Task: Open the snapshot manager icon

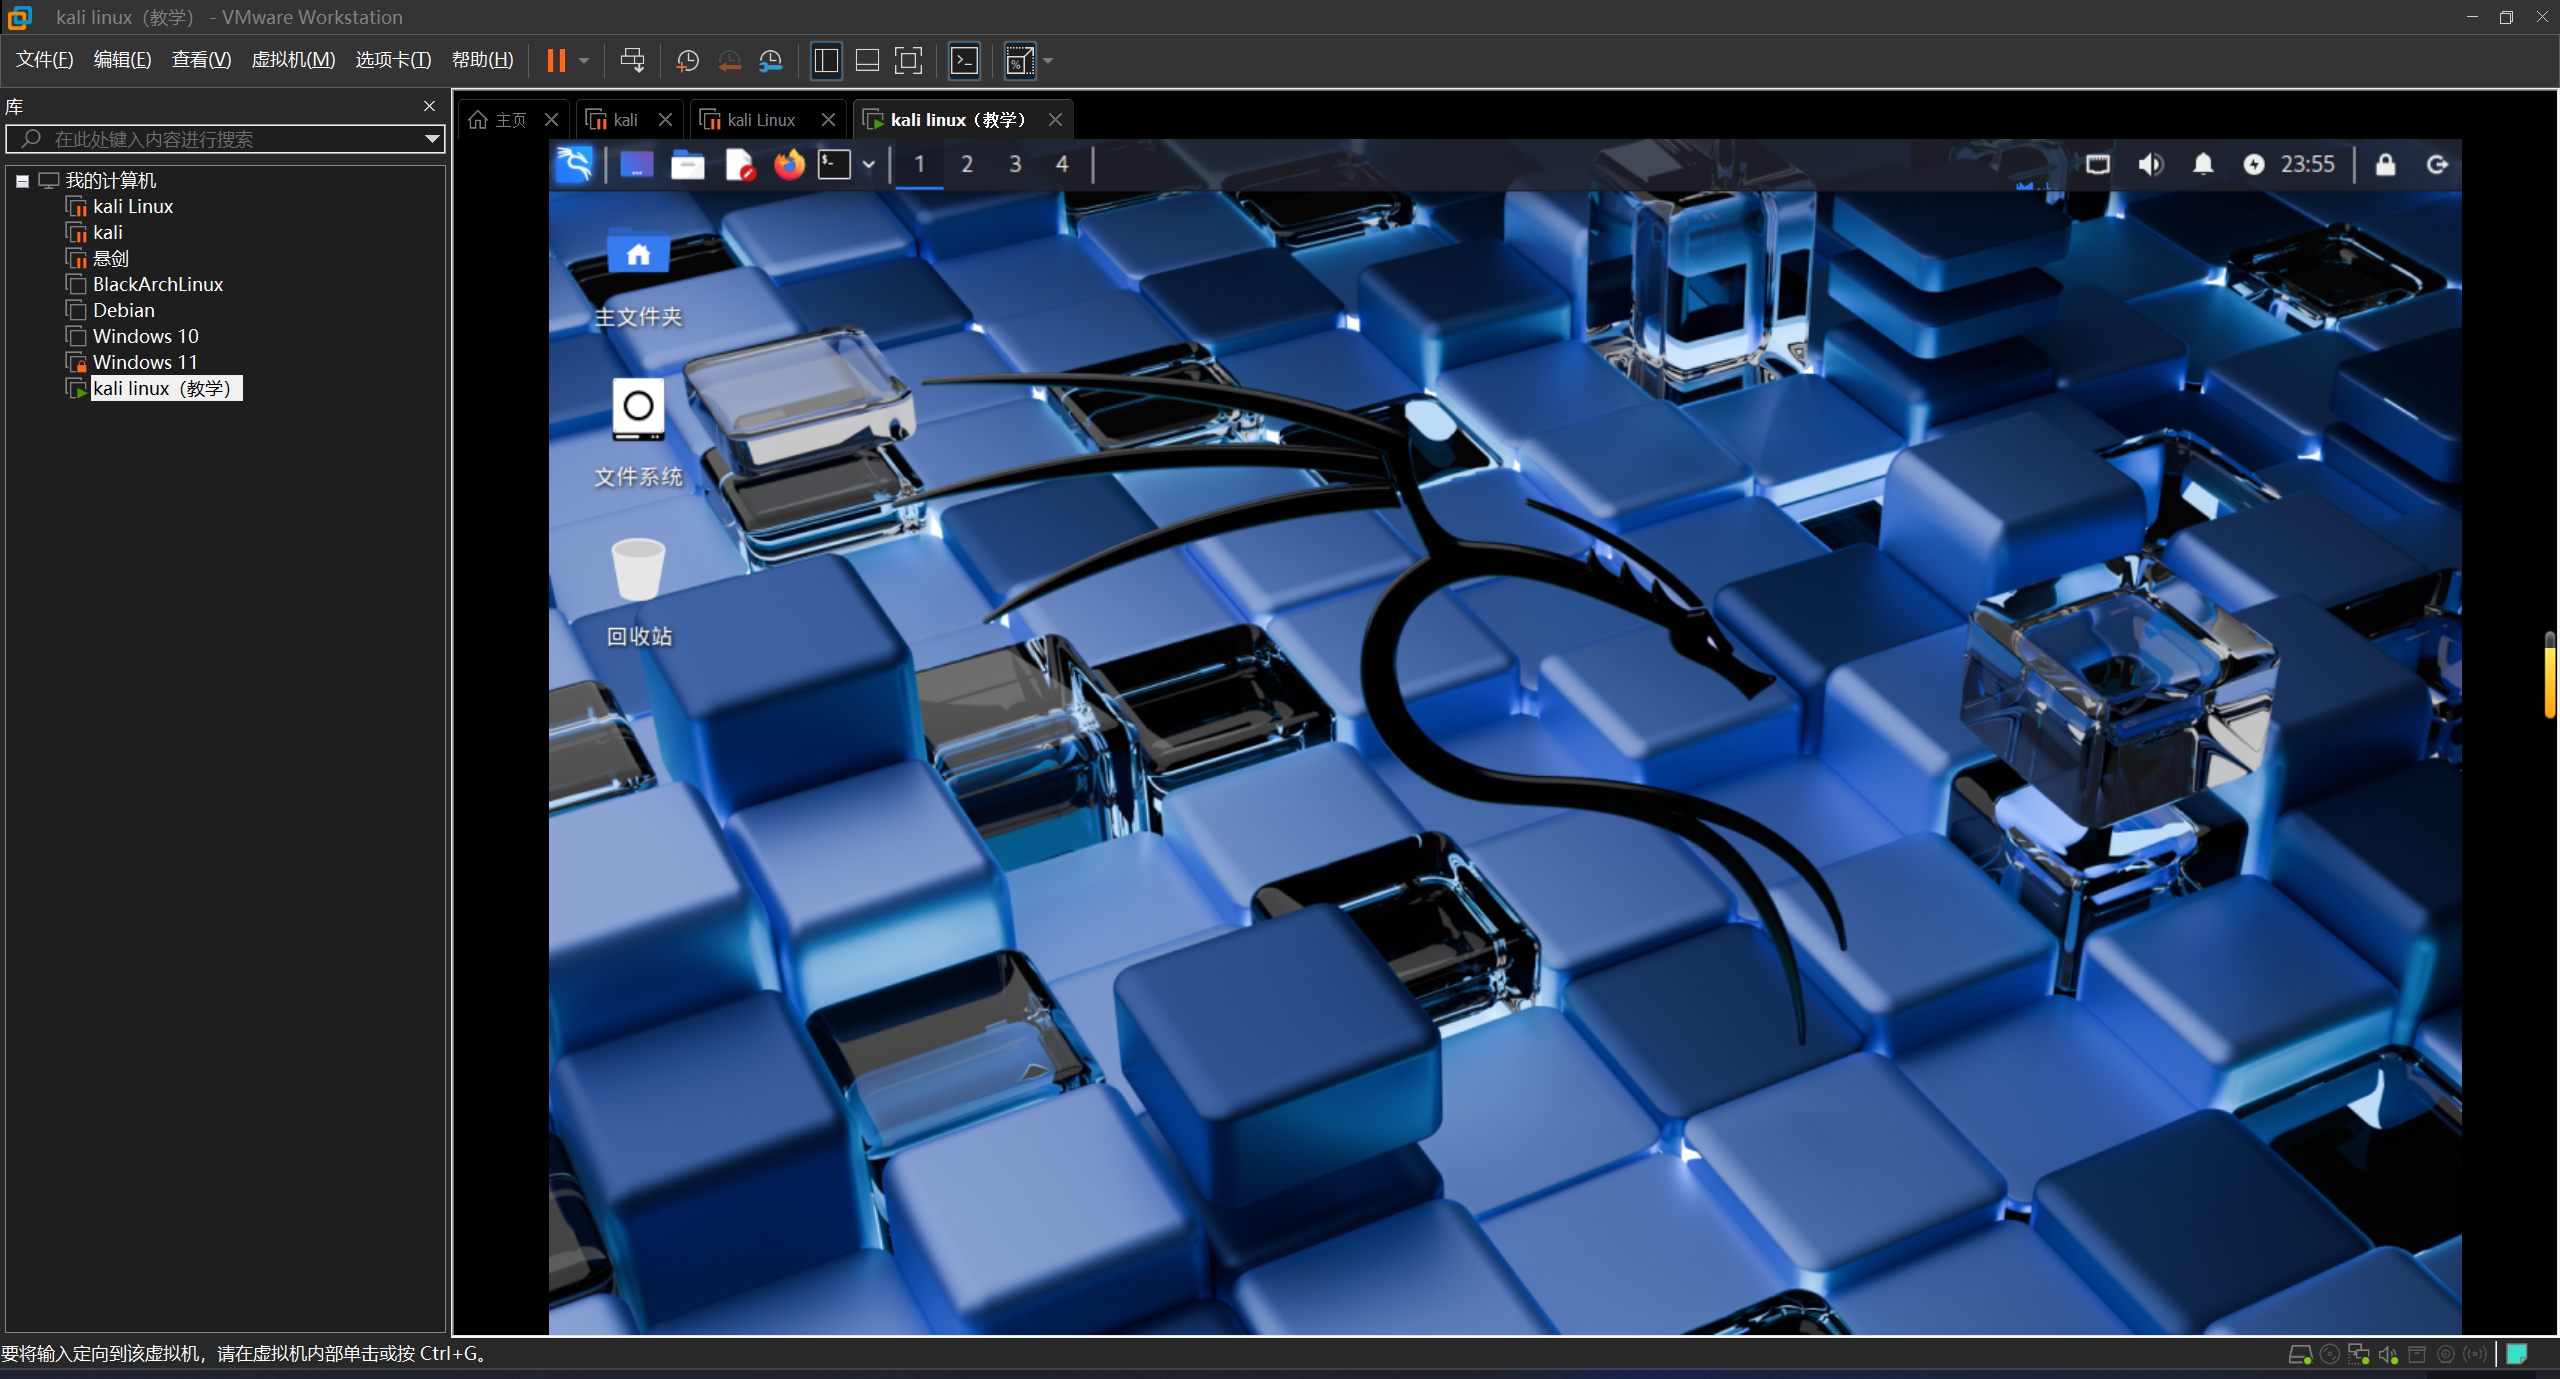Action: (770, 61)
